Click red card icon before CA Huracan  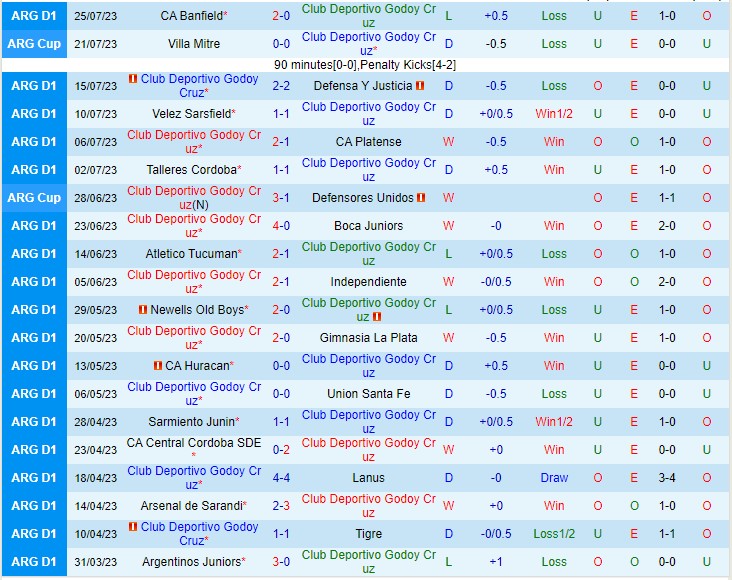pyautogui.click(x=158, y=366)
